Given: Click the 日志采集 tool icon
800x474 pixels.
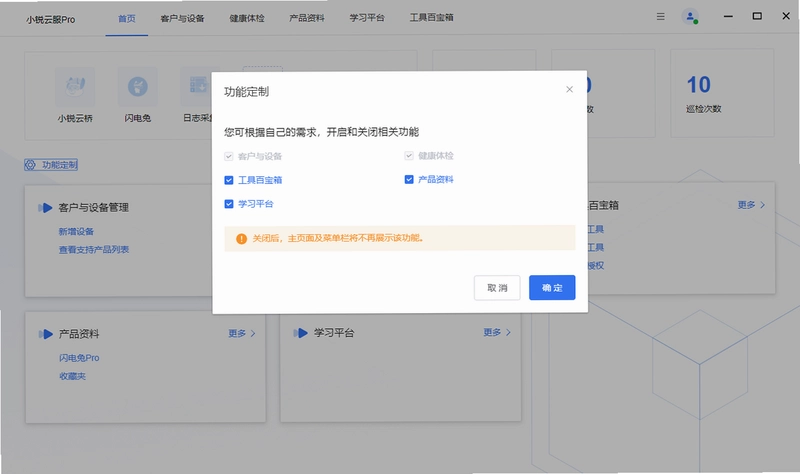Looking at the screenshot, I should click(196, 86).
